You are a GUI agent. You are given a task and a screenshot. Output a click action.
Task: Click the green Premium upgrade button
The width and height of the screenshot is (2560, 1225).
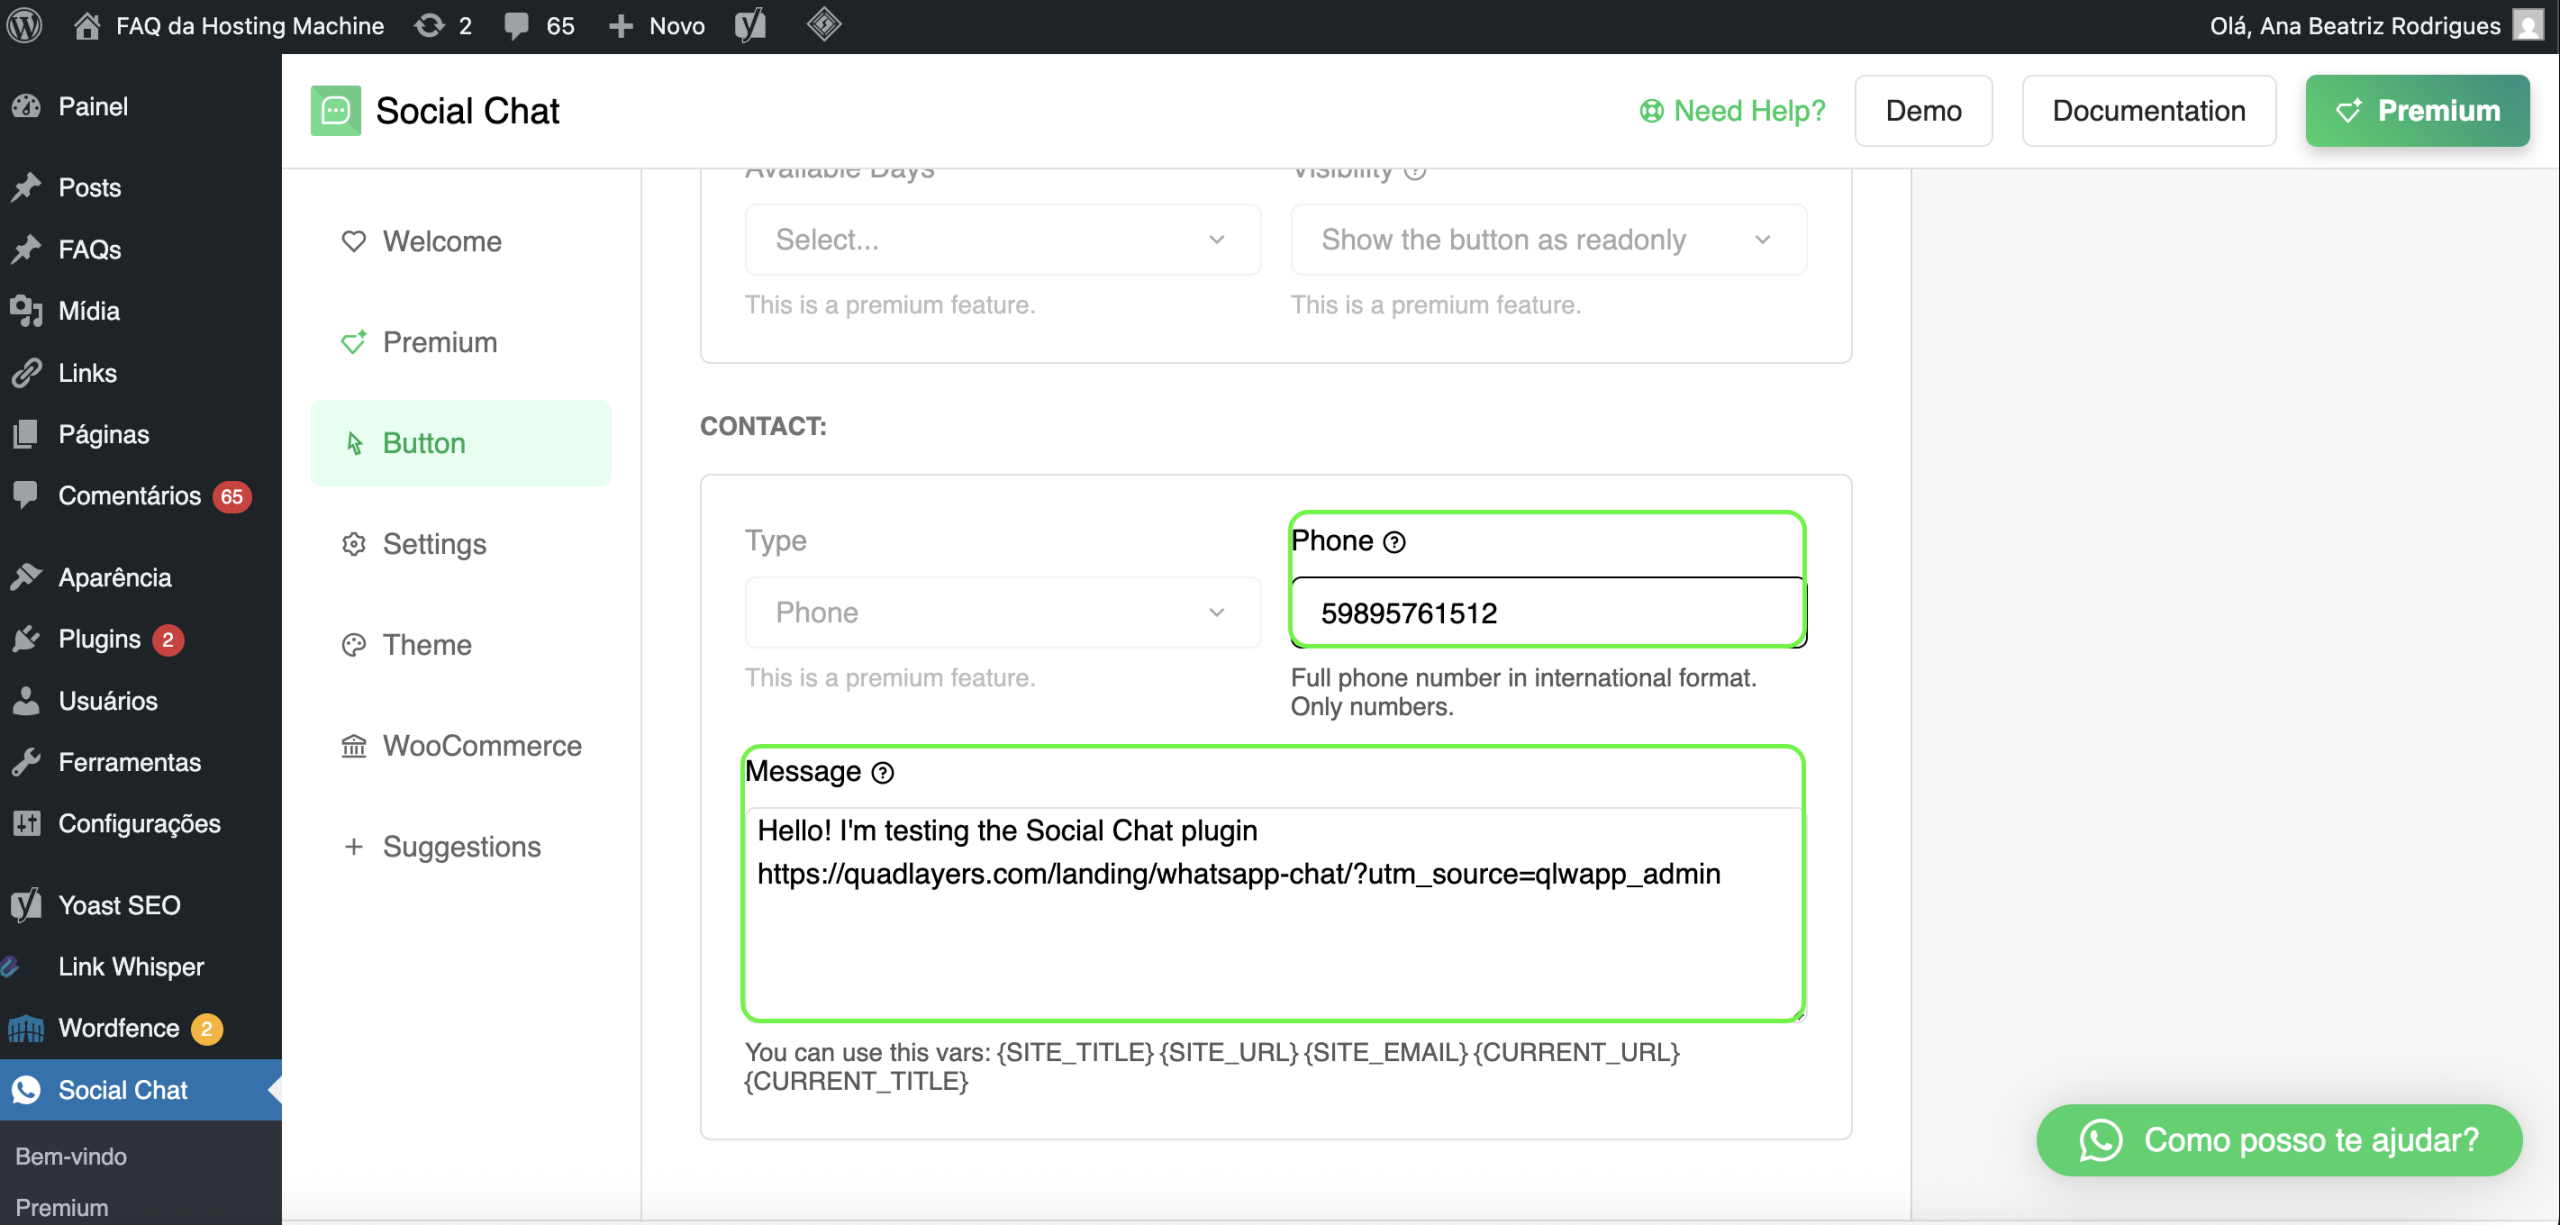click(x=2417, y=111)
